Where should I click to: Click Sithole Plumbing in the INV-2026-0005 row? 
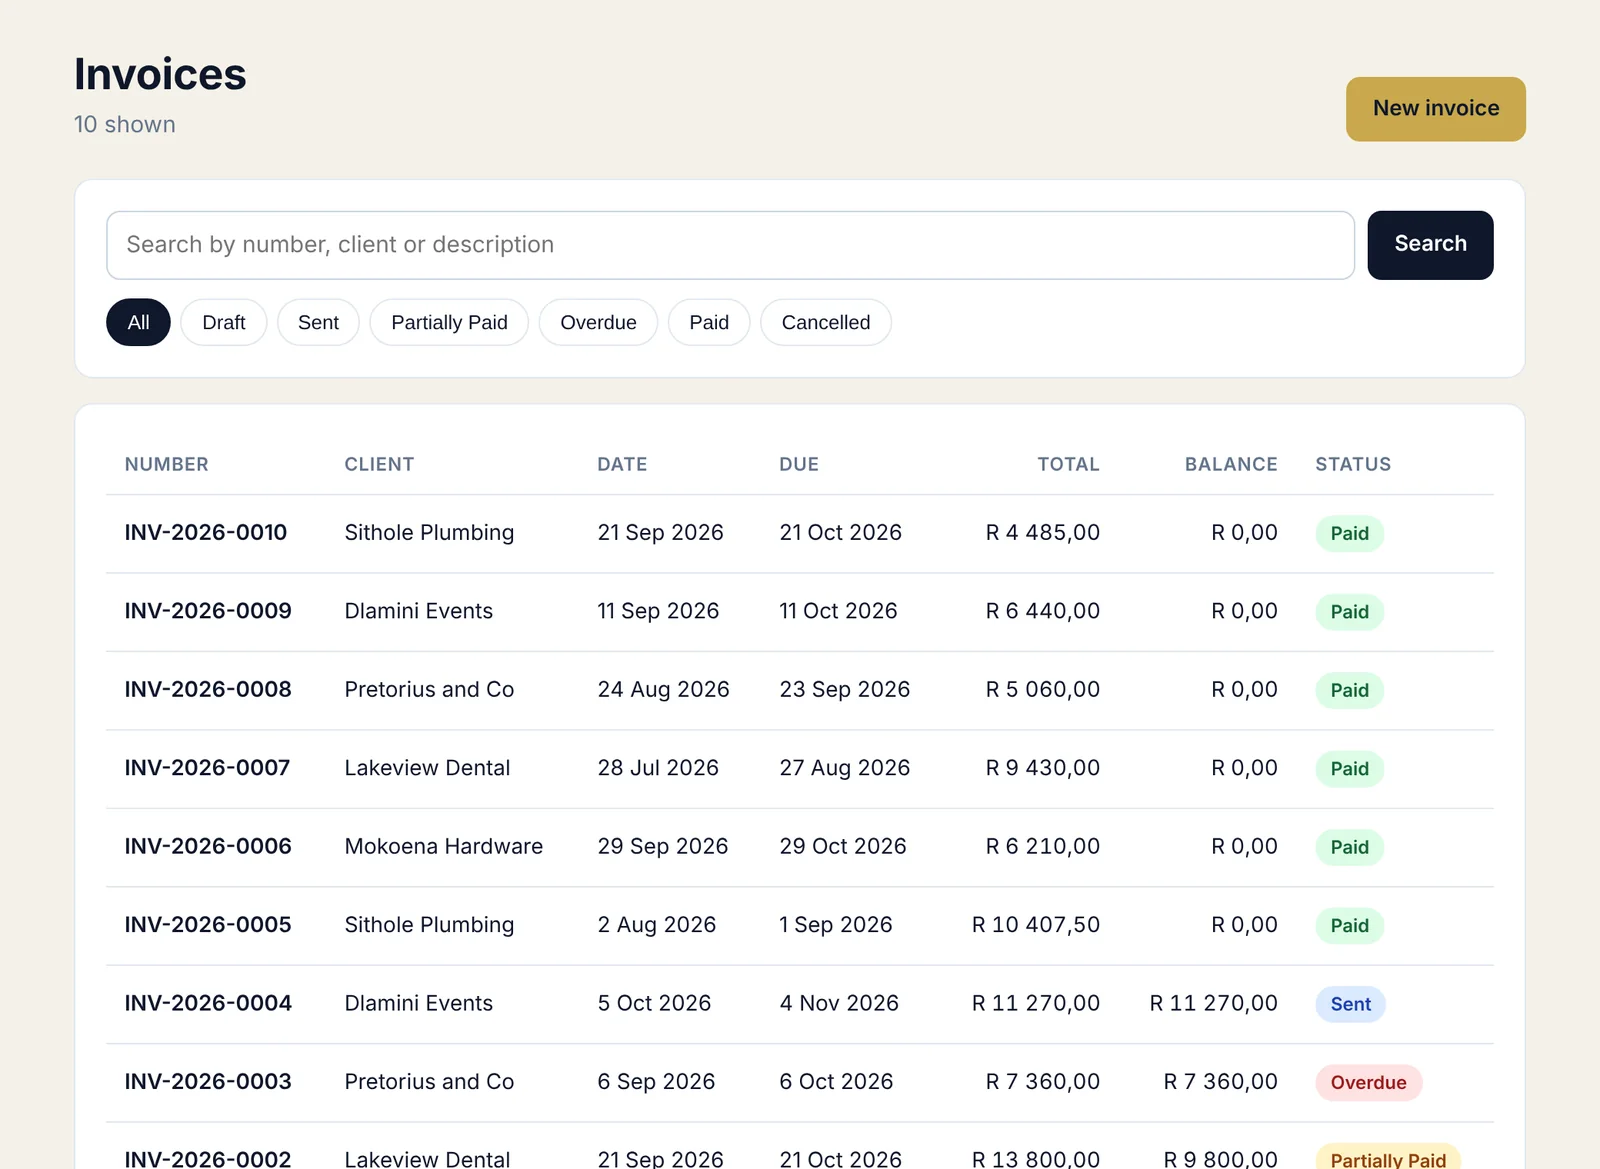429,925
